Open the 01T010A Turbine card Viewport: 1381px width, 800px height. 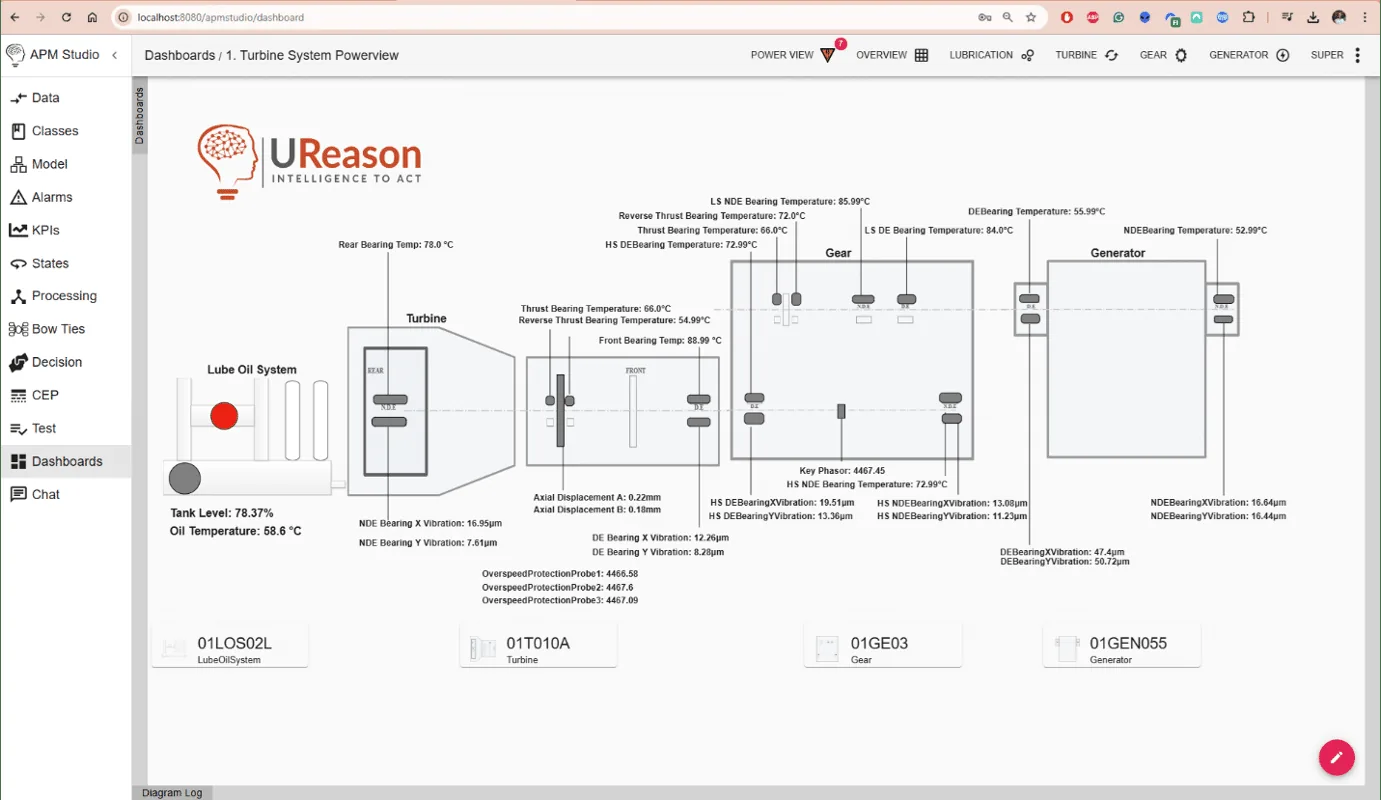tap(538, 646)
